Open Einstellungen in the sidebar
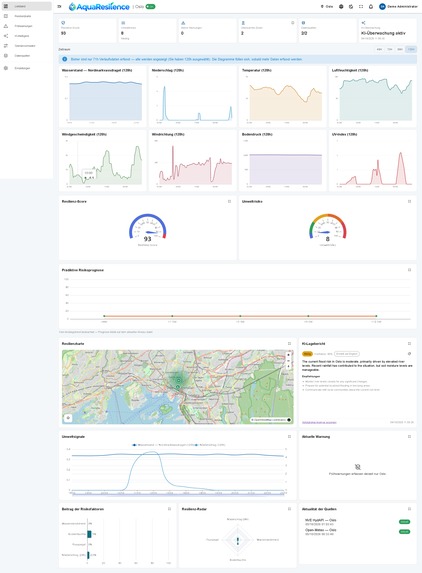422x573 pixels. (26, 68)
